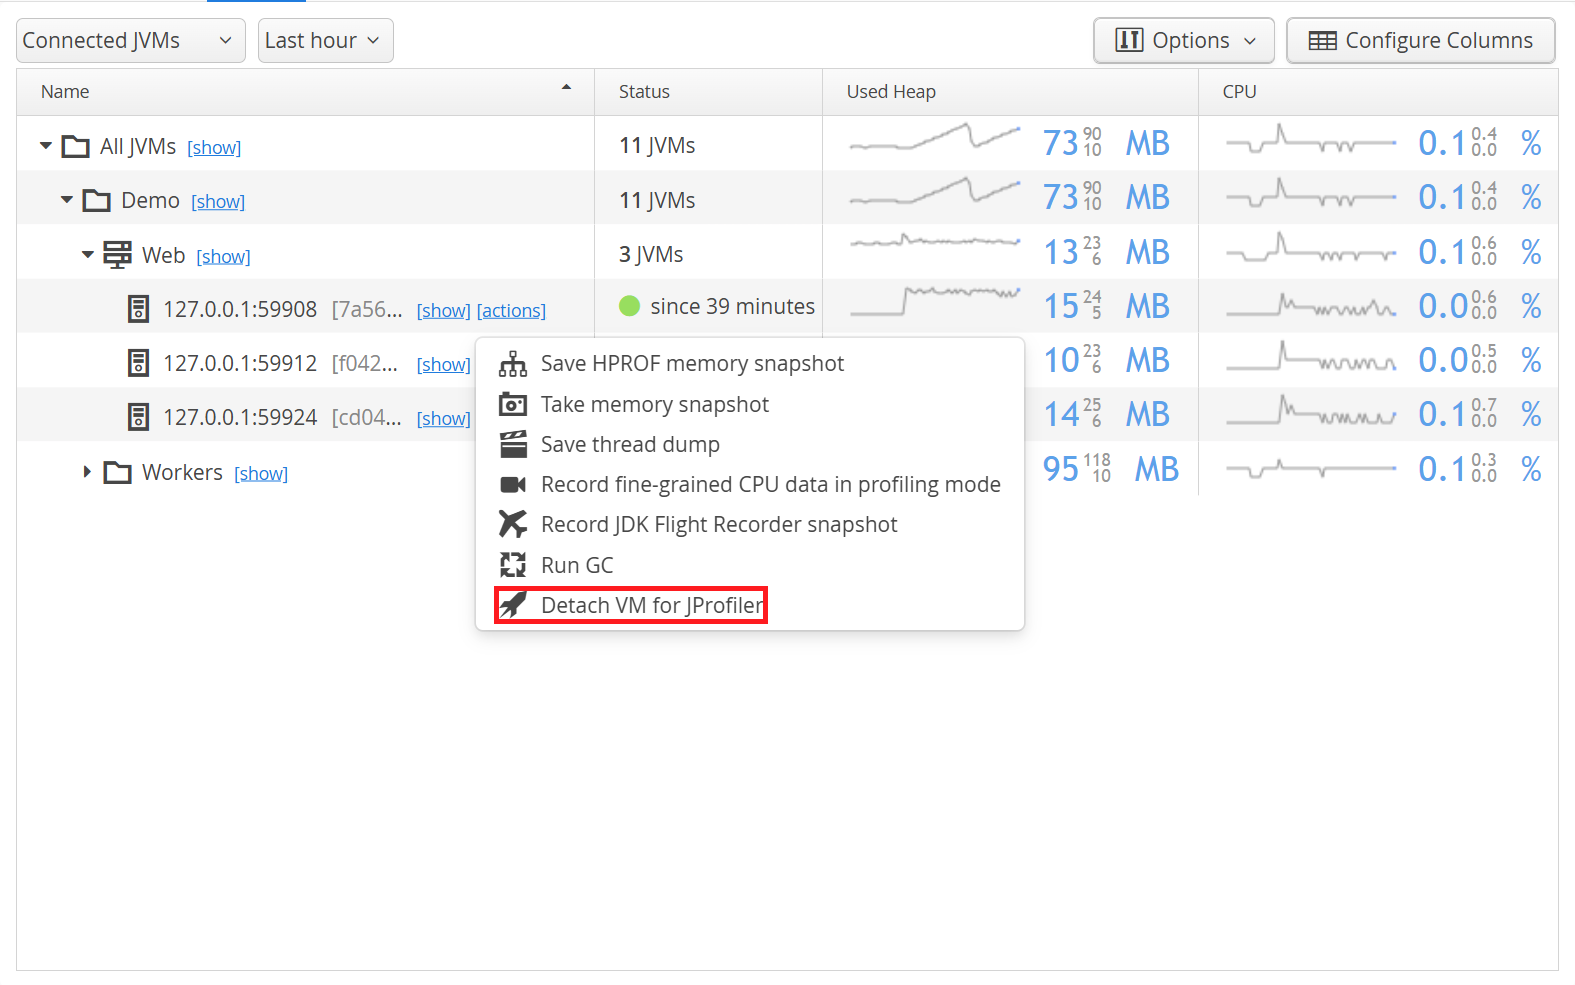This screenshot has height=985, width=1575.
Task: Open the Connected JVMs dropdown
Action: [131, 41]
